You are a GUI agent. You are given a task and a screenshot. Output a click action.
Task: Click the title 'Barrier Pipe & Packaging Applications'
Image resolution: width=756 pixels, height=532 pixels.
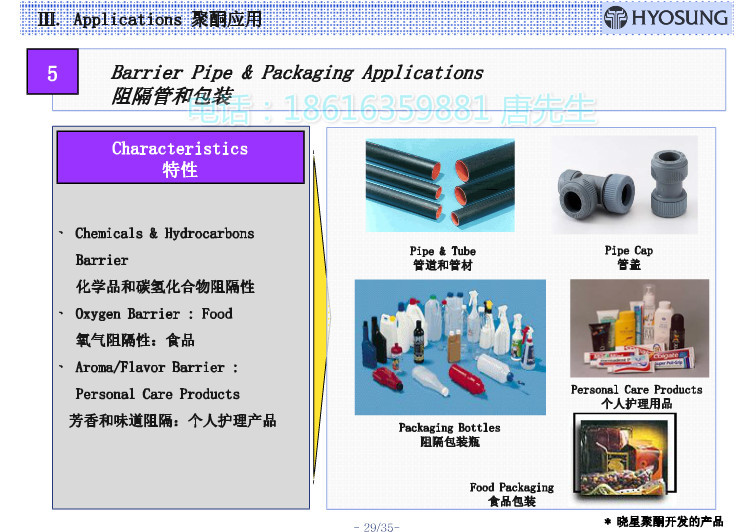tap(297, 72)
